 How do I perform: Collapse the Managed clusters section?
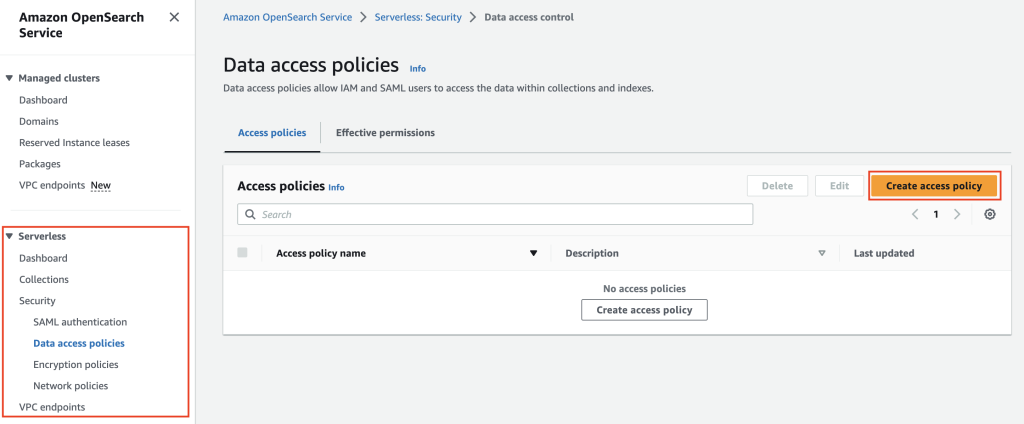coord(10,78)
